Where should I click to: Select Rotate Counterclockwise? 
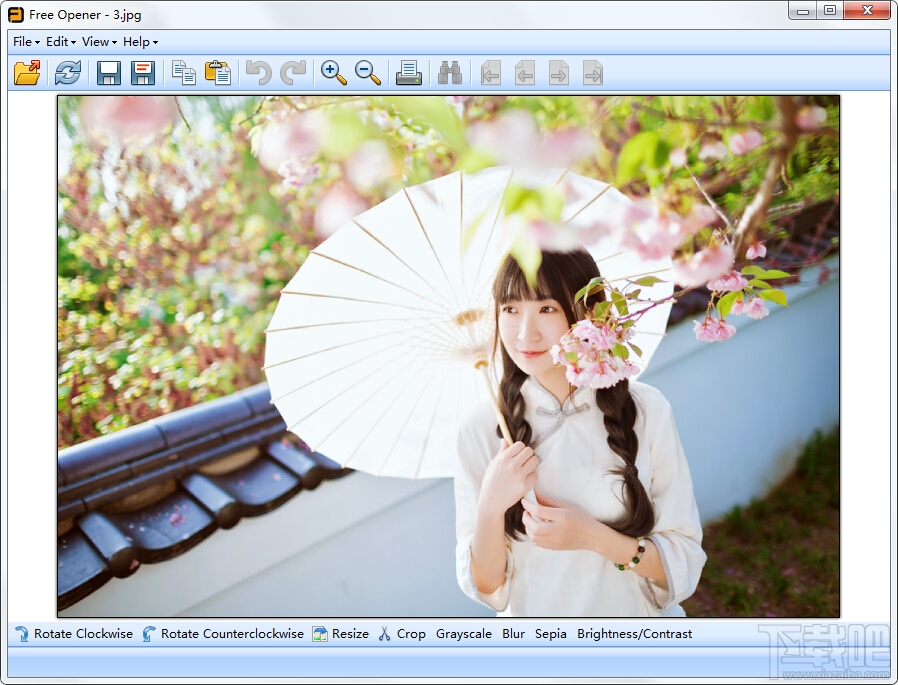(x=223, y=634)
